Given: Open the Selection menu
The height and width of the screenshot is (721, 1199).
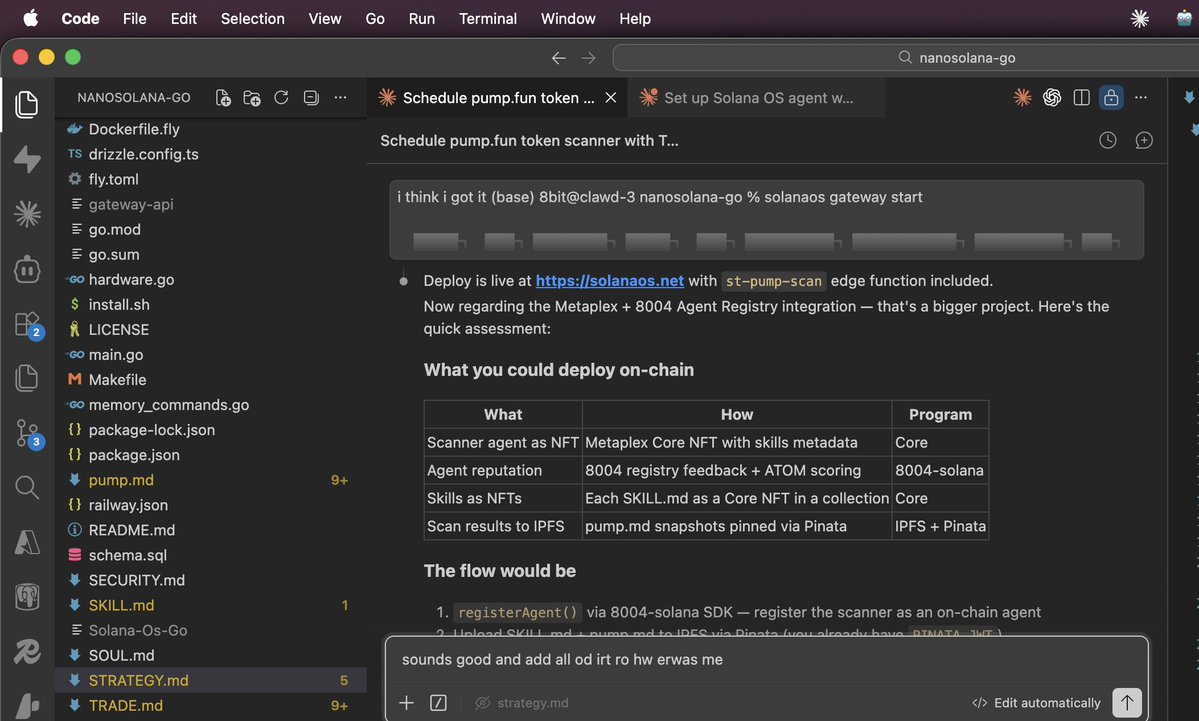Looking at the screenshot, I should click(252, 18).
